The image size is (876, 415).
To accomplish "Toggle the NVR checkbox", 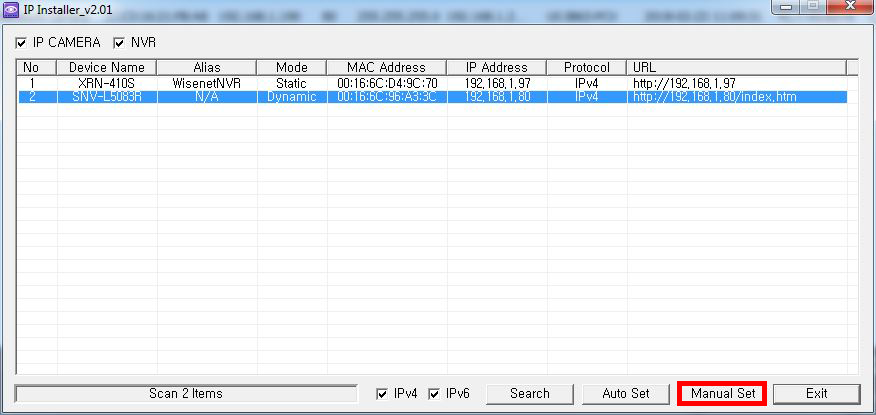I will (118, 43).
